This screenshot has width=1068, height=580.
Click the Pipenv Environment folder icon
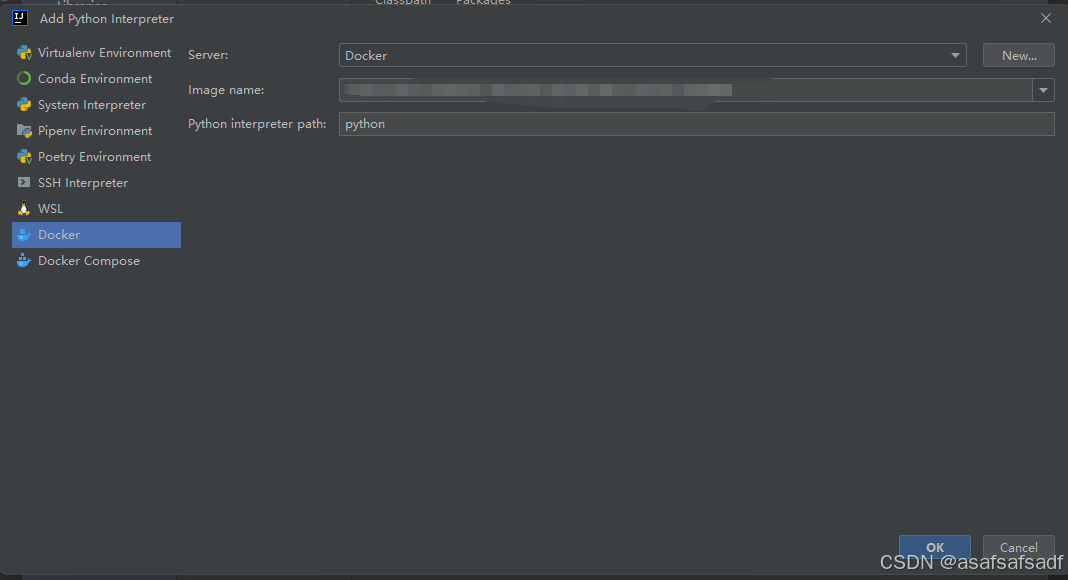tap(24, 131)
